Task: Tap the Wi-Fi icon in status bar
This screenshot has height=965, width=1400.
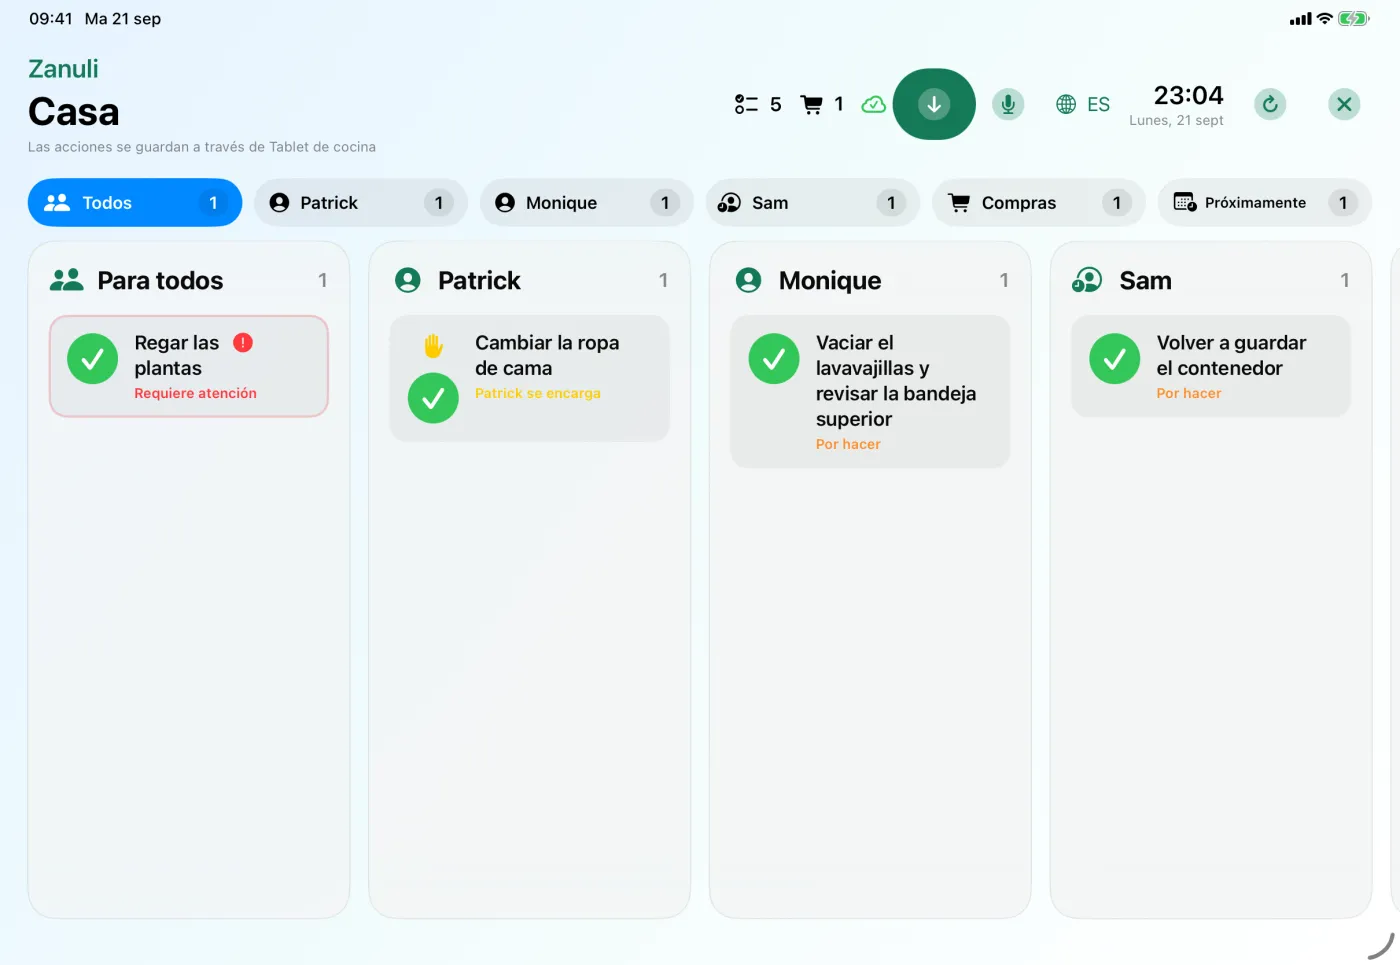Action: pyautogui.click(x=1325, y=18)
